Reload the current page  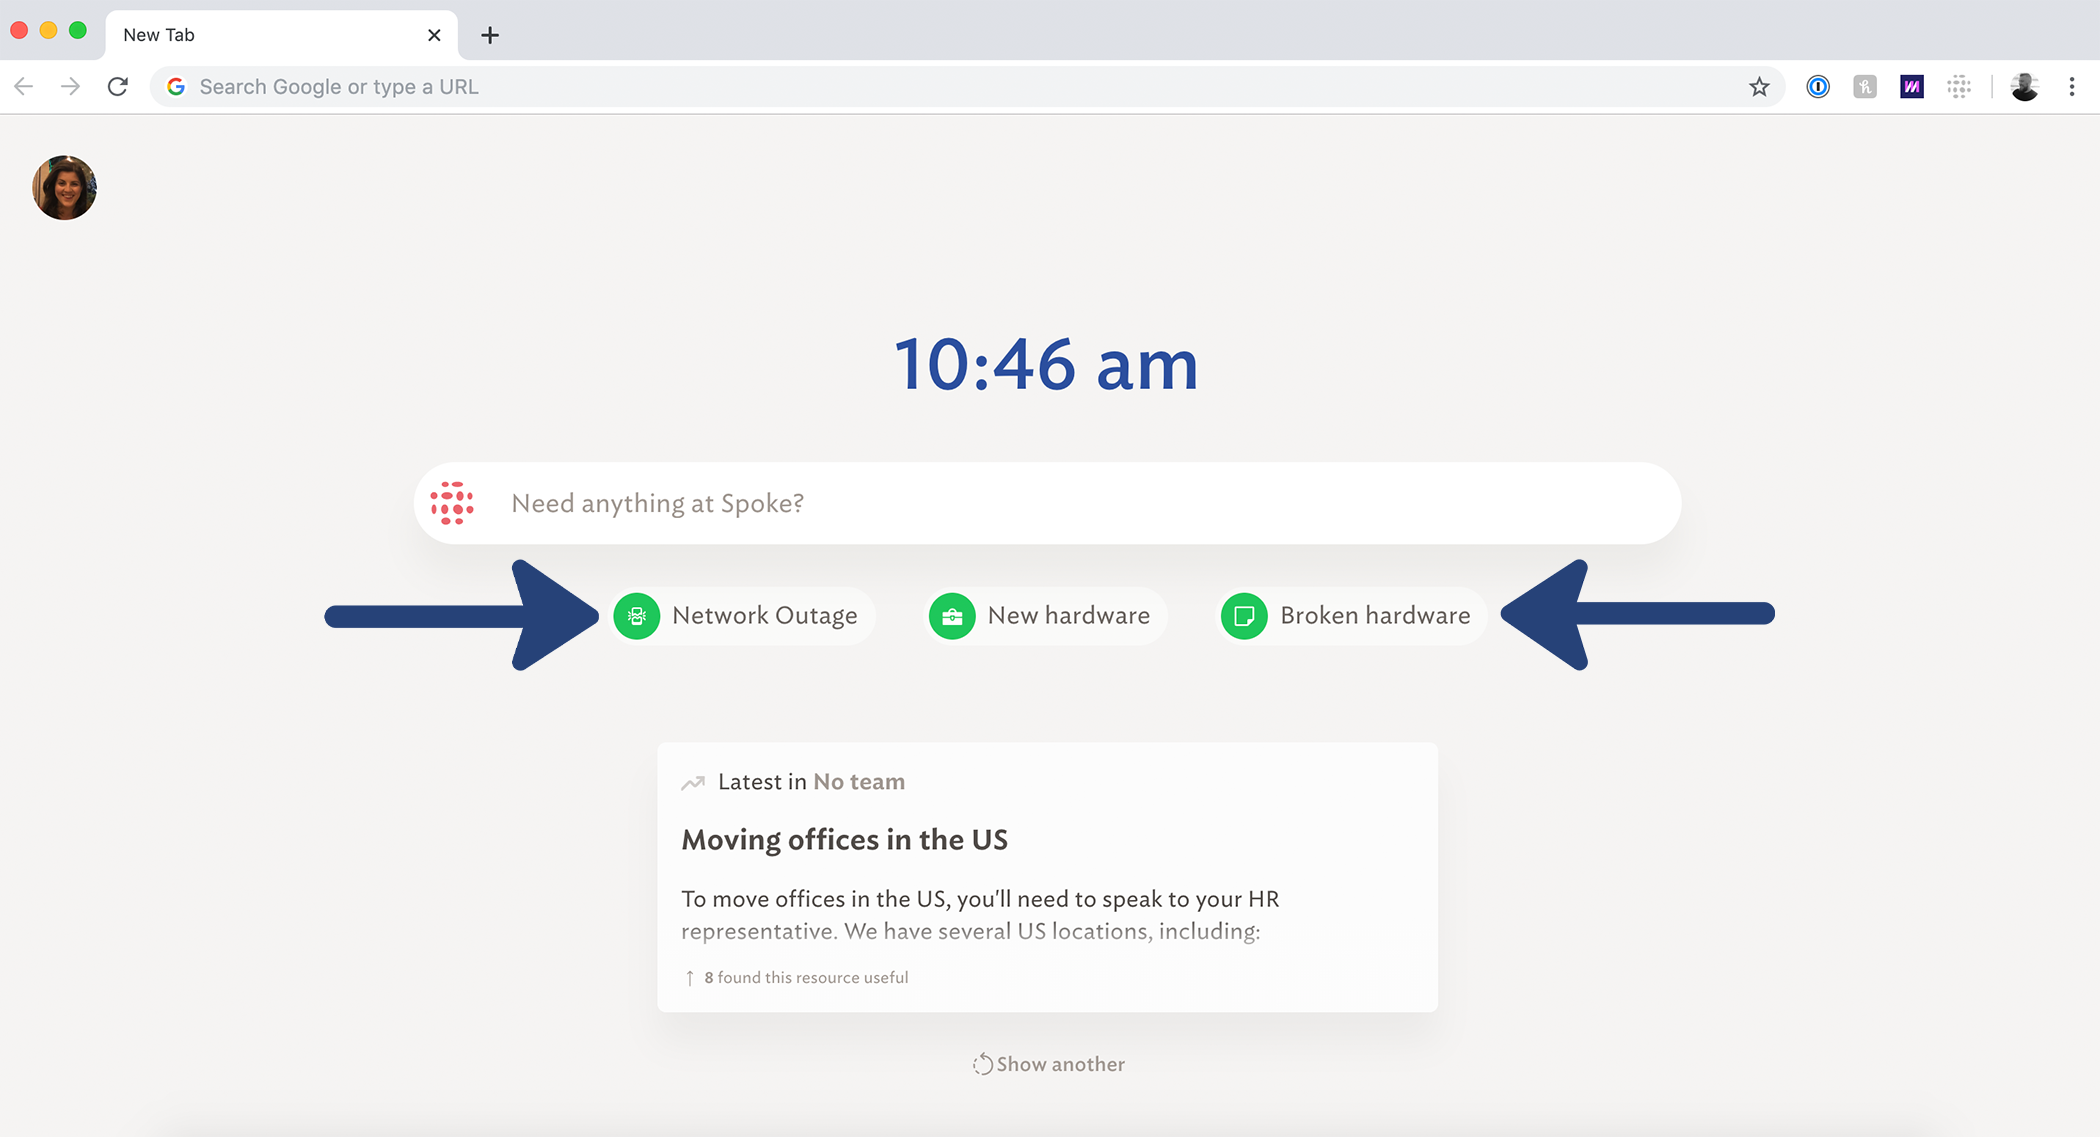[118, 87]
